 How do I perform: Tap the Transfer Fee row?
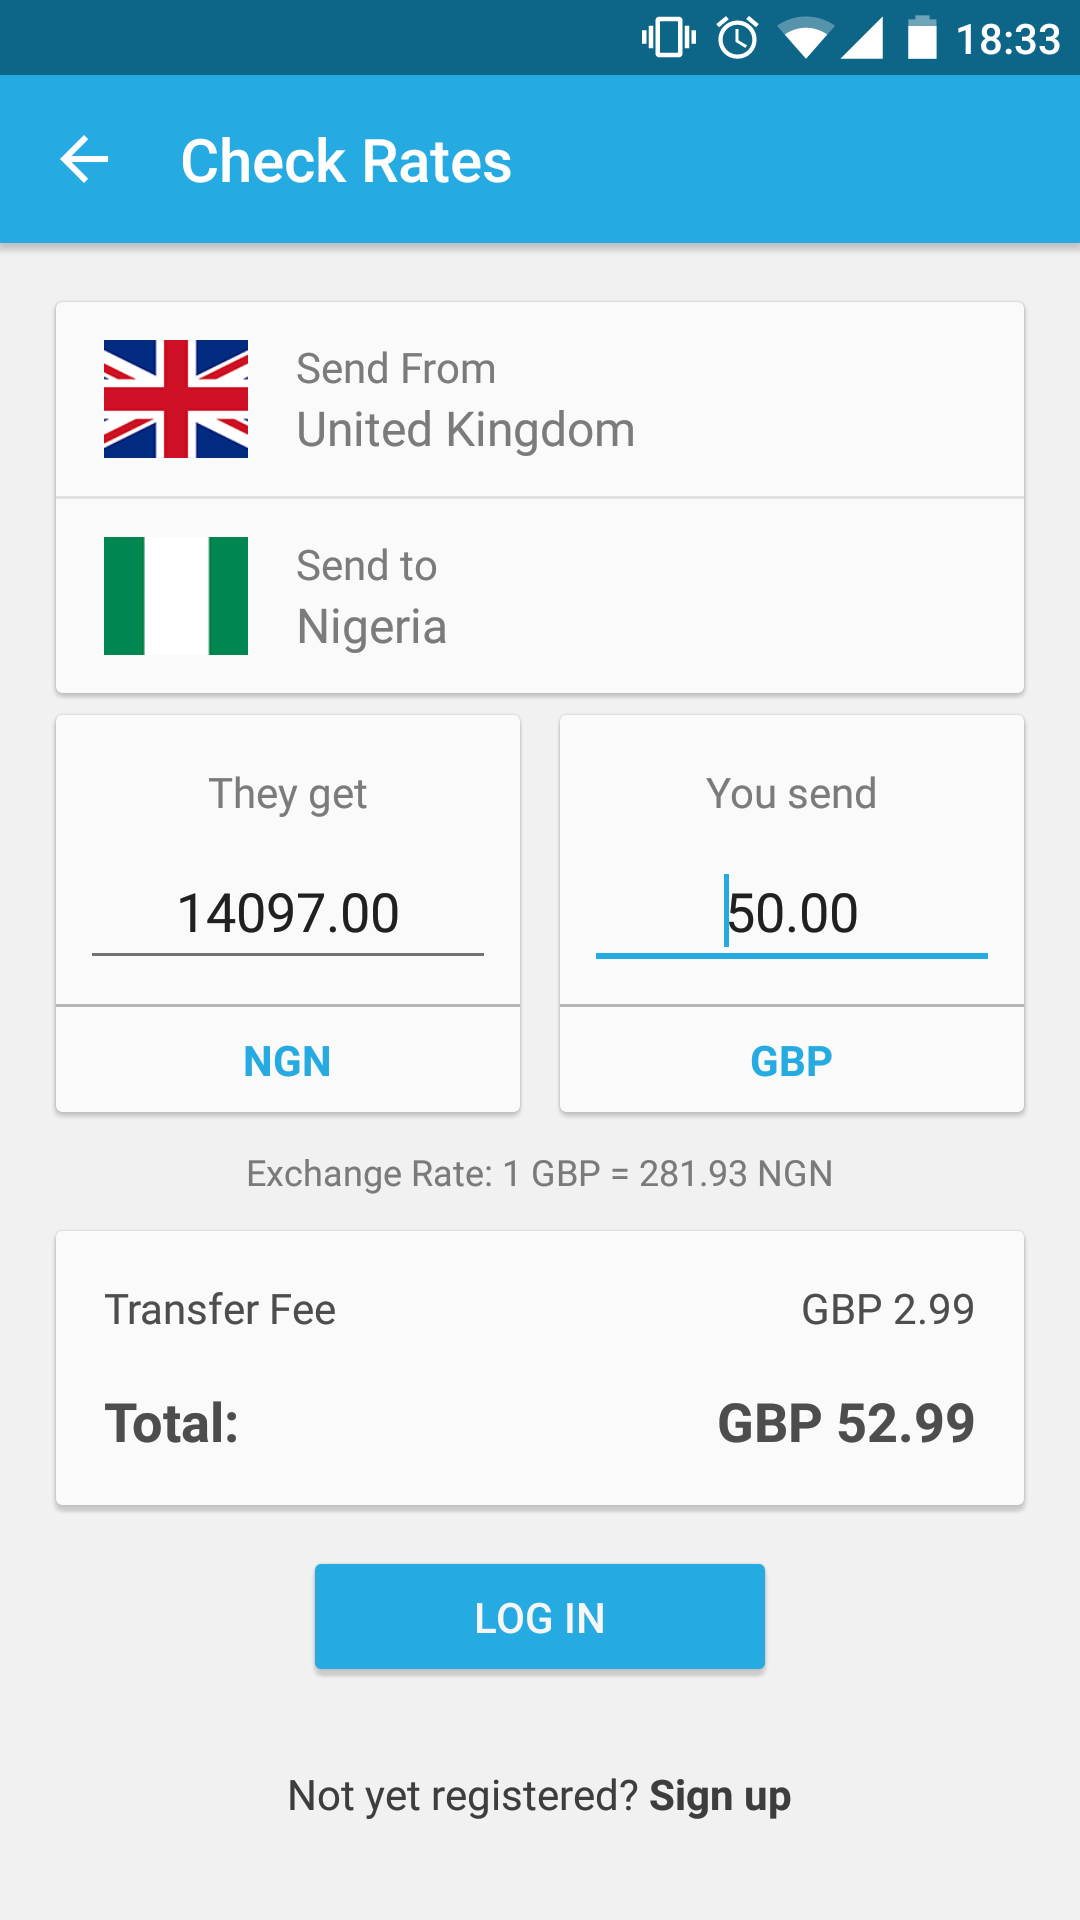pos(540,1309)
